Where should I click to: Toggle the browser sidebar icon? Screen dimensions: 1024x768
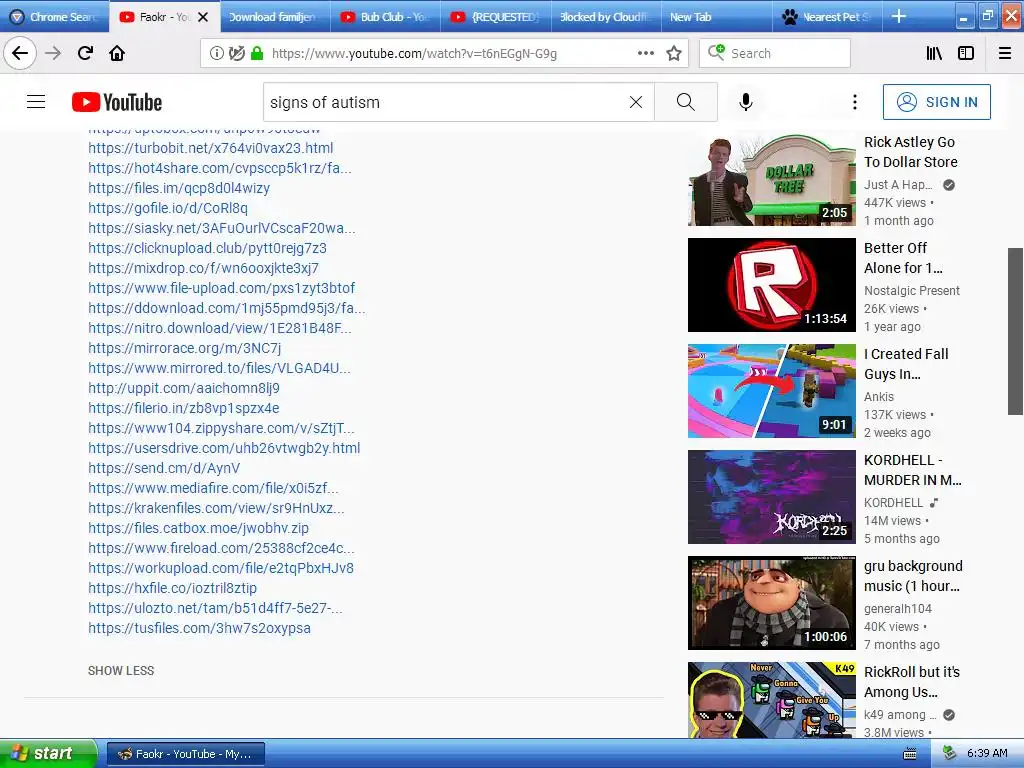[966, 53]
